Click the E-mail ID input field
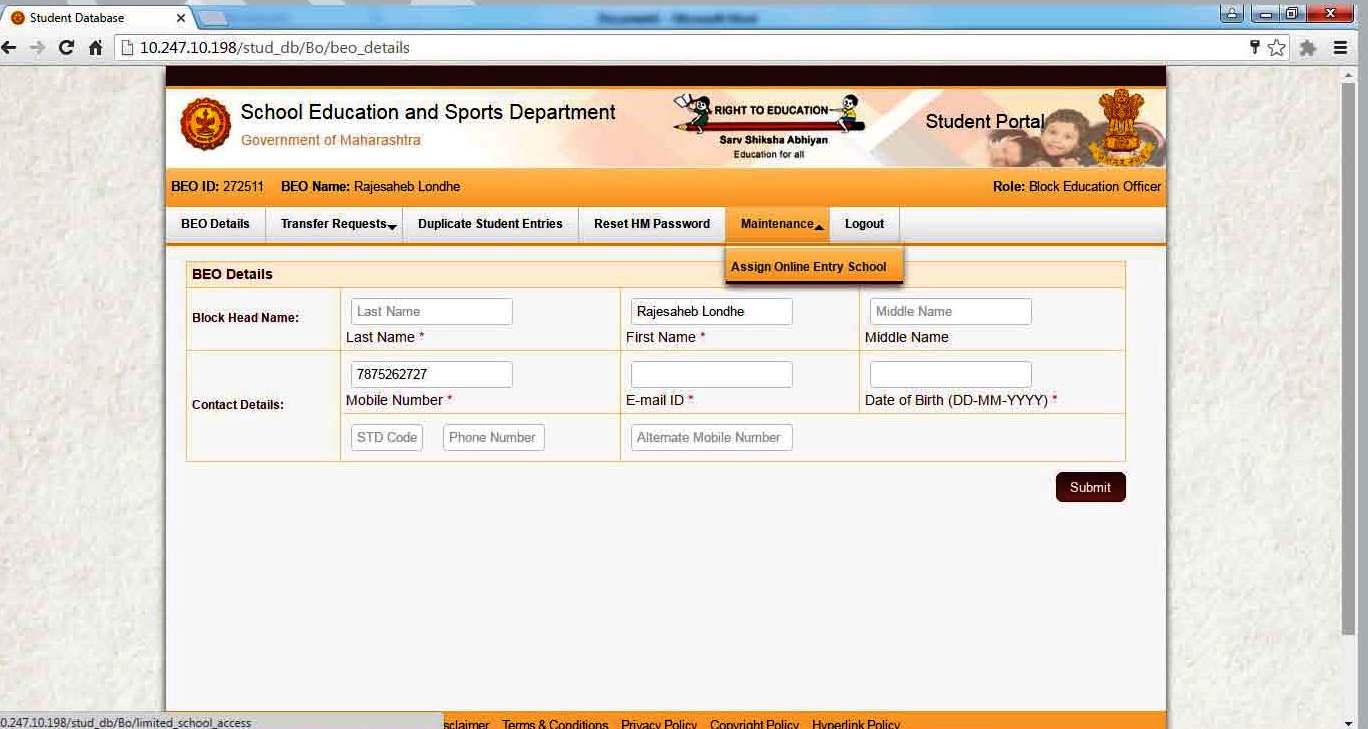Image resolution: width=1368 pixels, height=729 pixels. [710, 374]
